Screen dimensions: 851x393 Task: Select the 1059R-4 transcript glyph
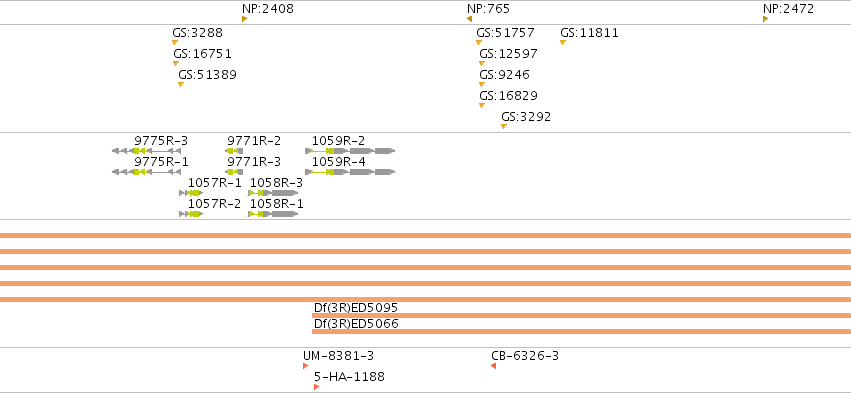(x=350, y=172)
